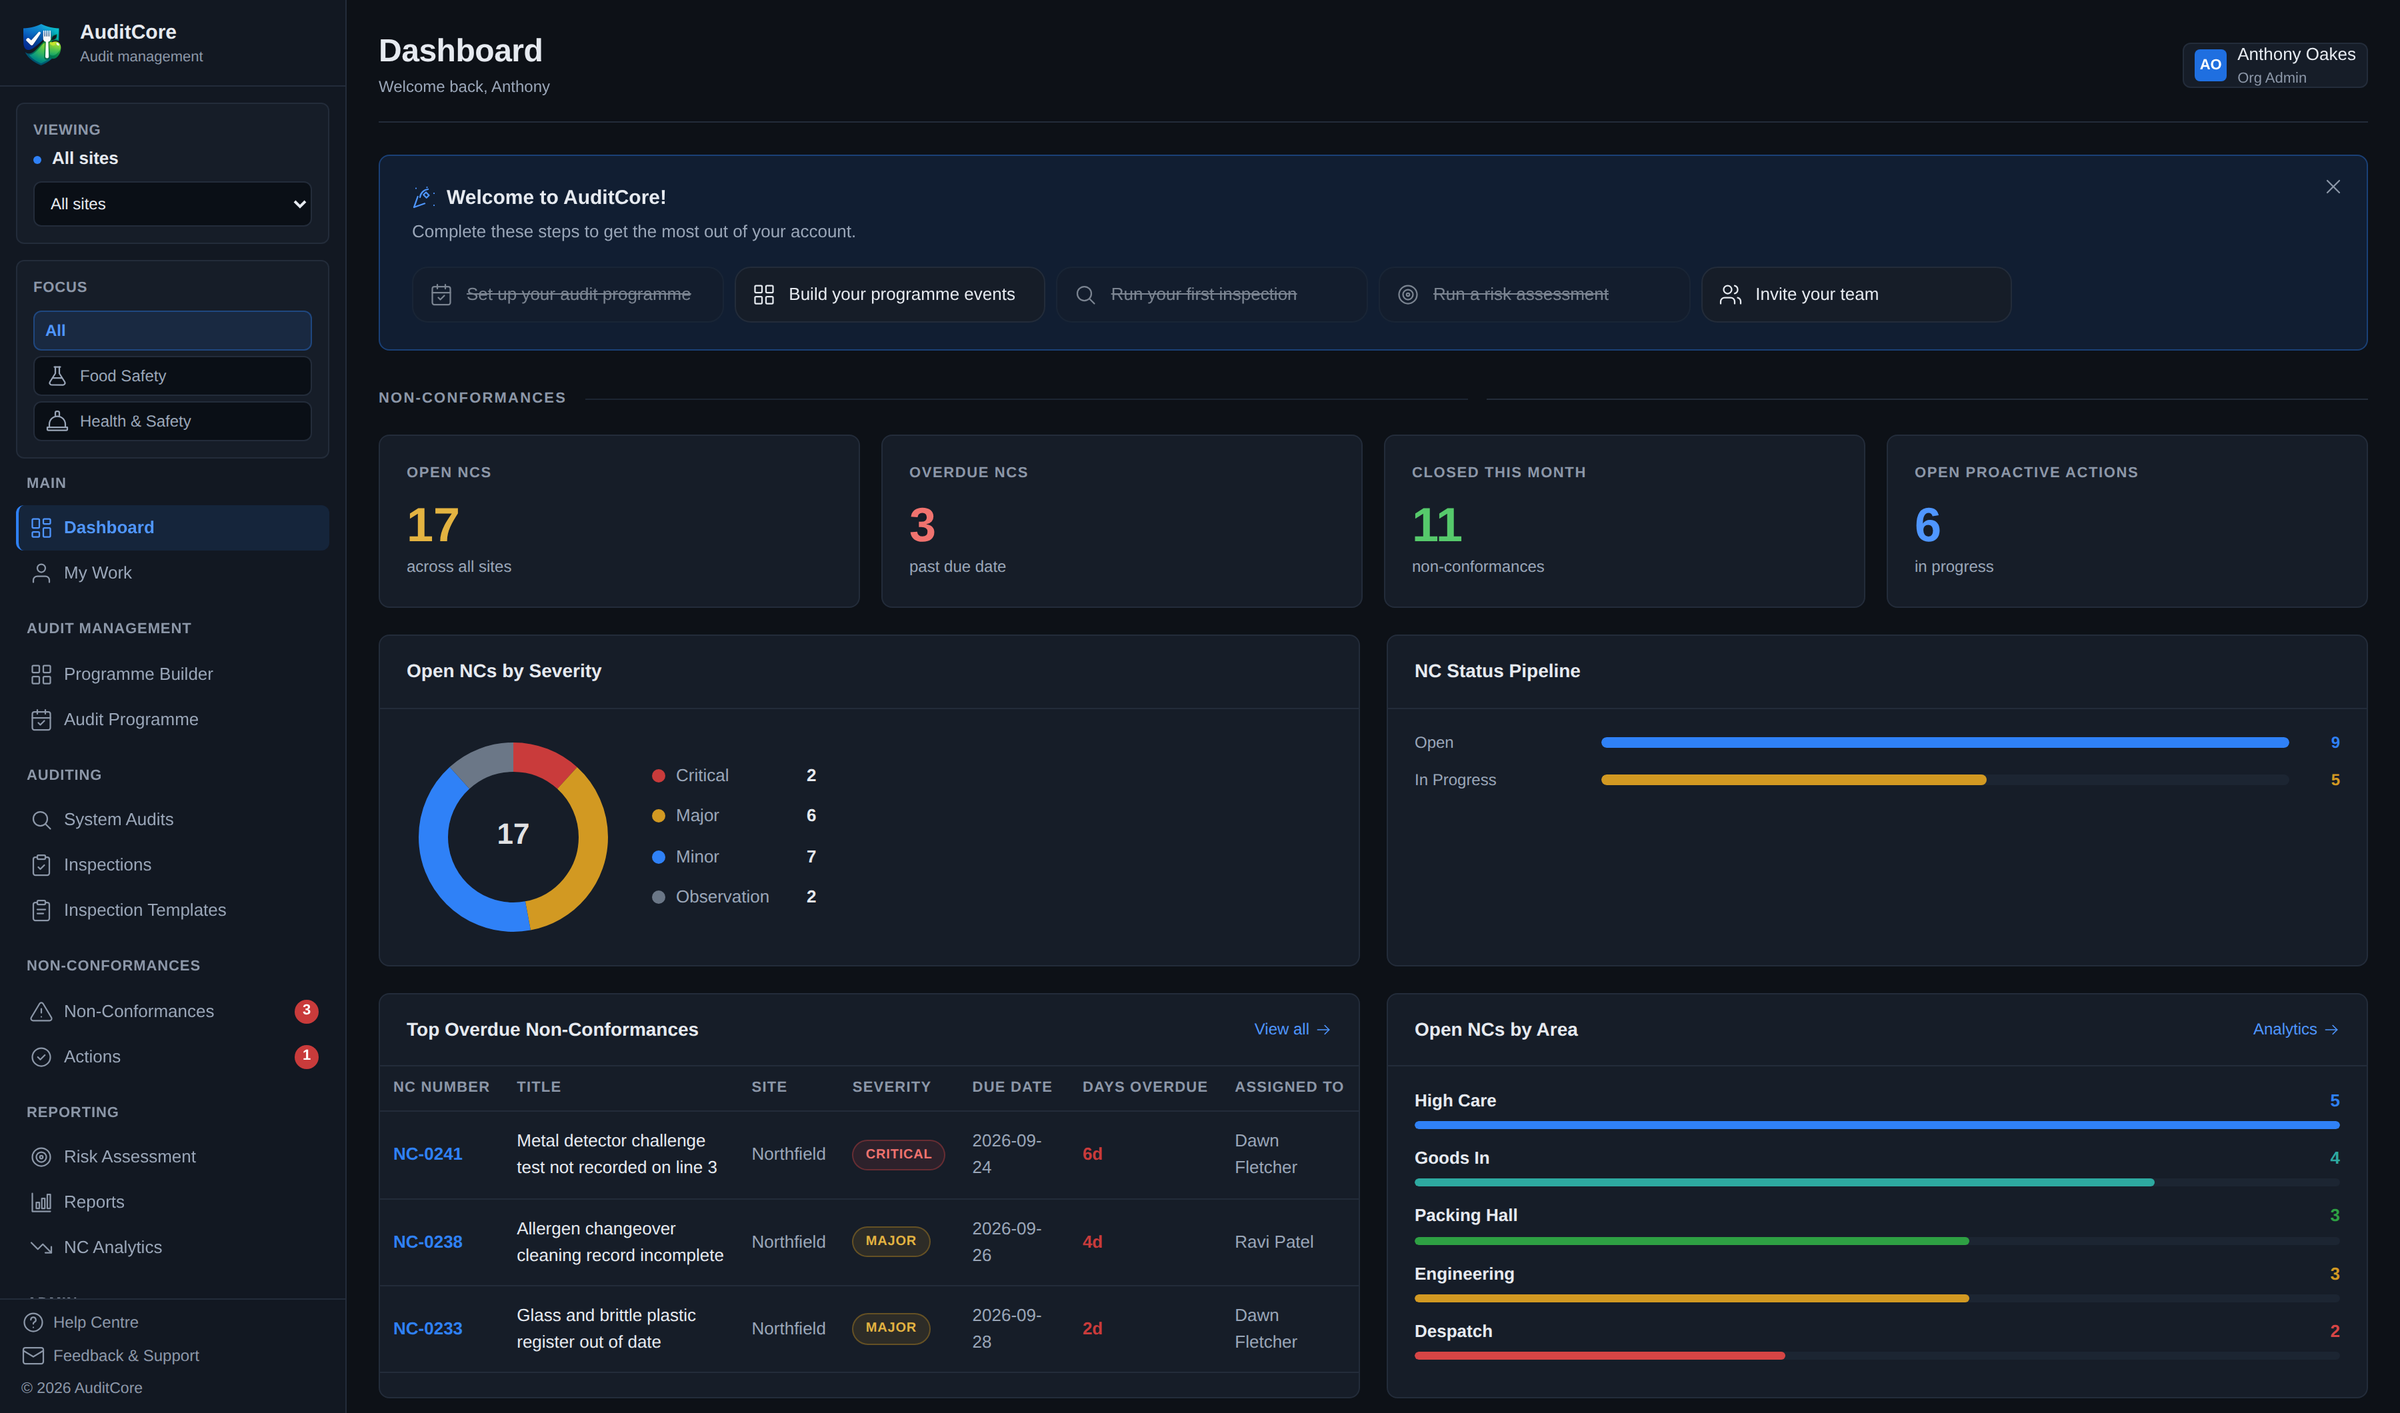Select the Health & Safety focus filter
Screen dimensions: 2400x1413
tap(172, 421)
